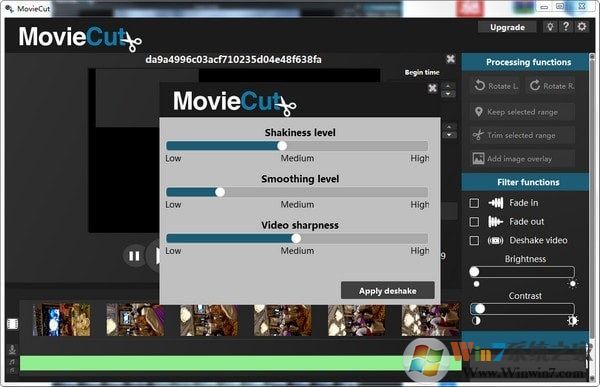This screenshot has width=600, height=387.
Task: Click the Fade in waveform icon
Action: [x=496, y=203]
